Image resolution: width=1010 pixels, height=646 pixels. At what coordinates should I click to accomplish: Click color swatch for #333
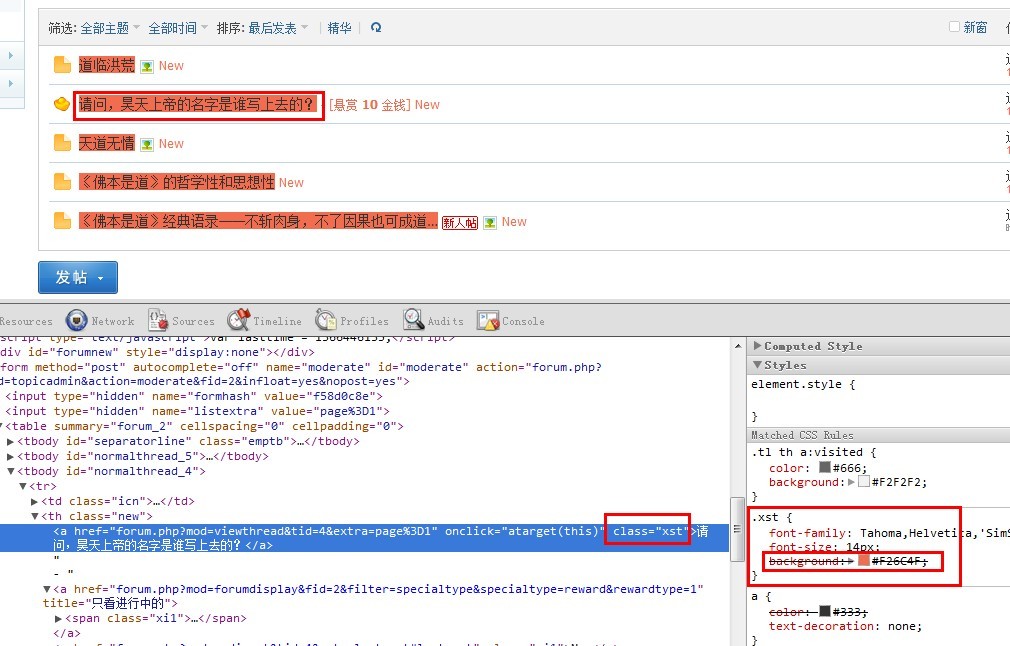pyautogui.click(x=824, y=611)
